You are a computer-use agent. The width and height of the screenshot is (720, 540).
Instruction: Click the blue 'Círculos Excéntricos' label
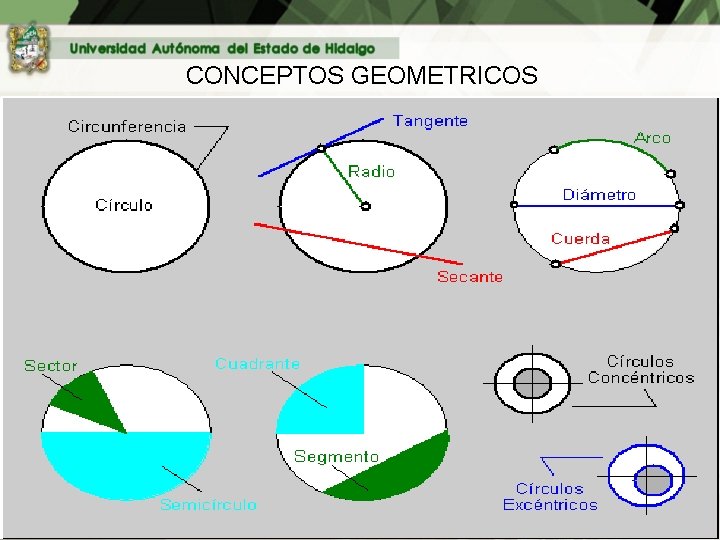click(550, 496)
